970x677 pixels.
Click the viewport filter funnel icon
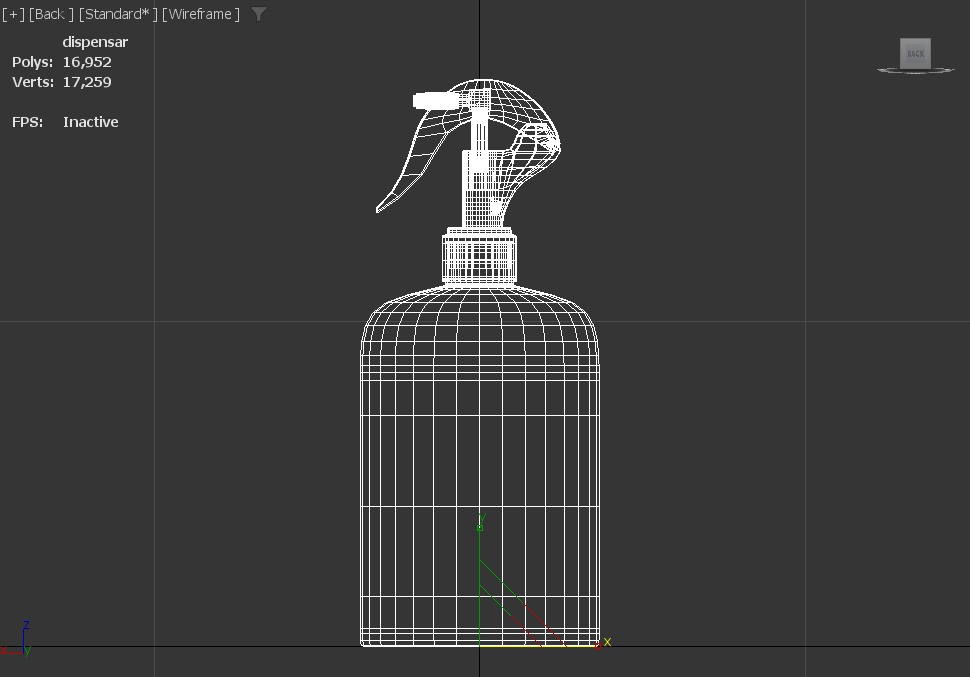pos(259,14)
